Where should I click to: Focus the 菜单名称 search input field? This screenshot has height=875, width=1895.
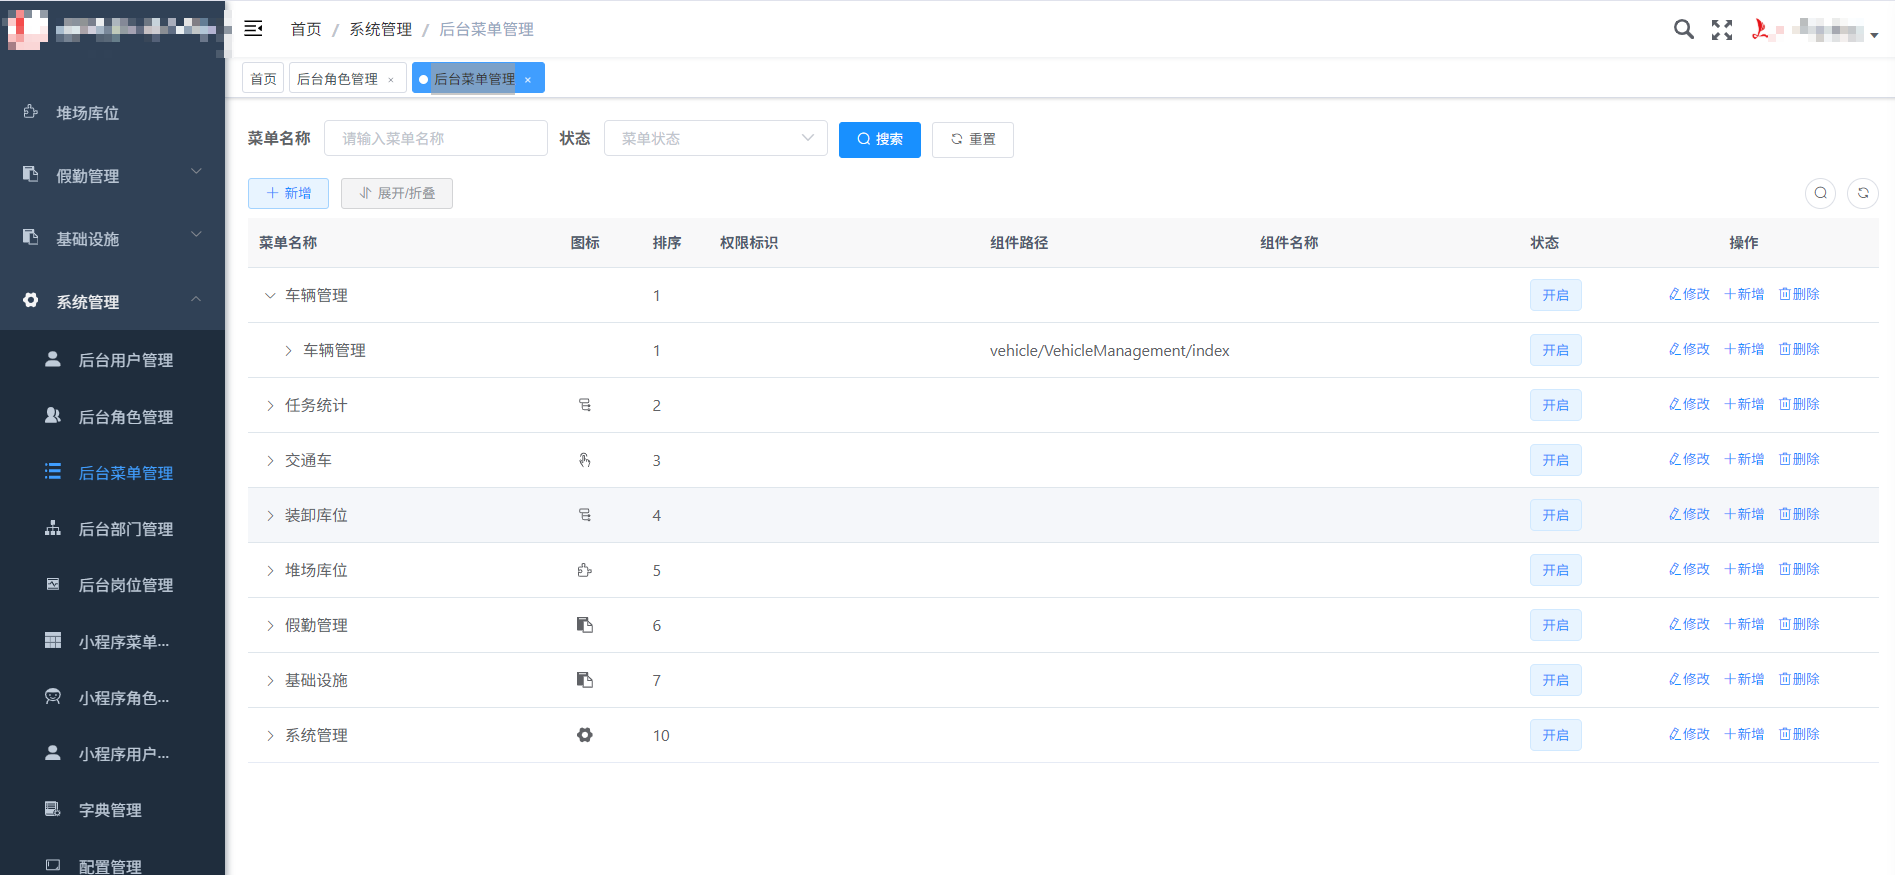click(436, 138)
